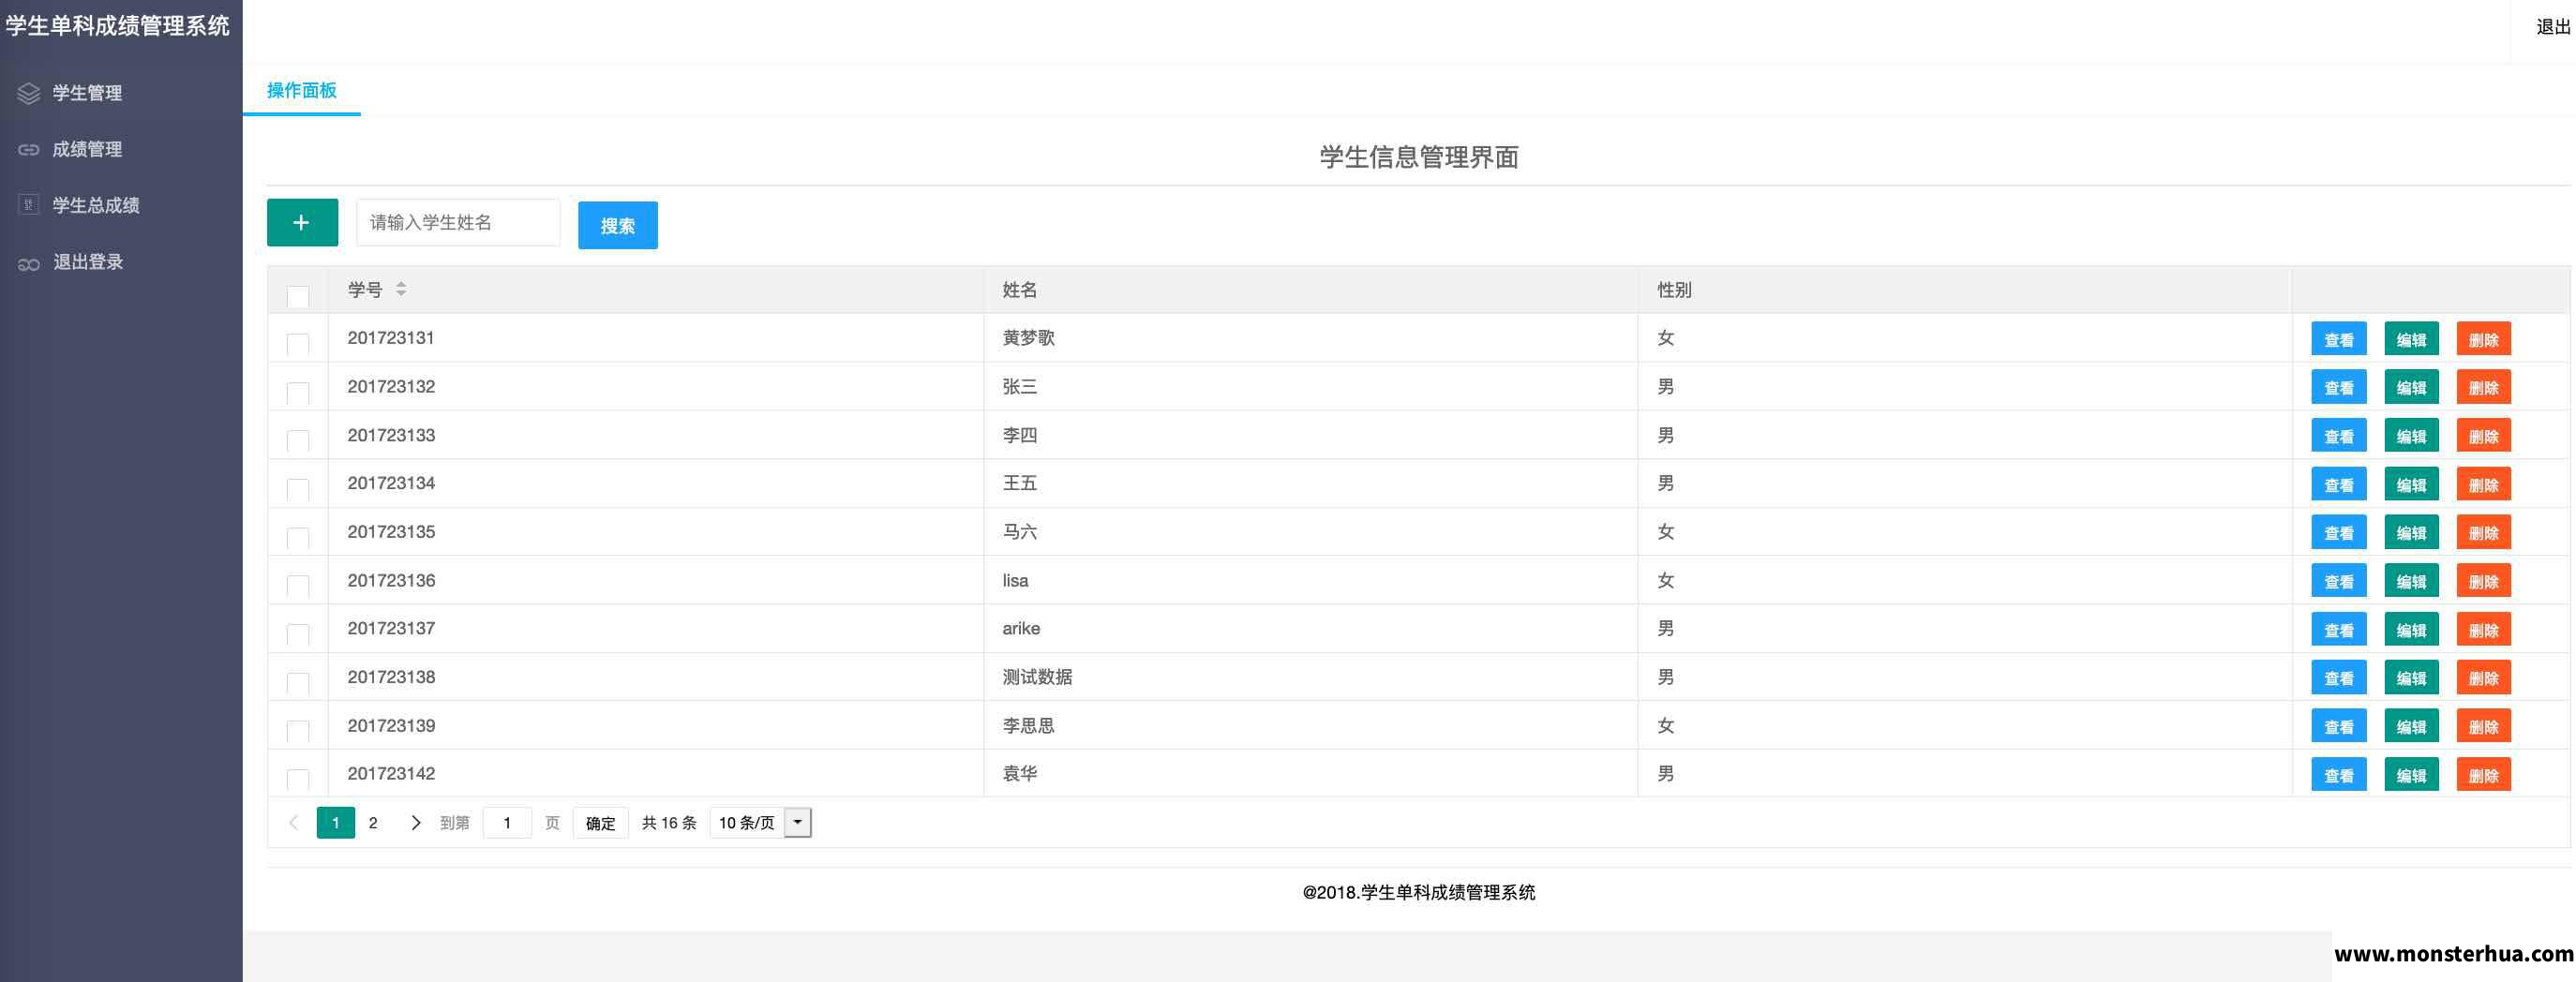Screen dimensions: 2576x982
Task: Click 编辑 for student 马六
Action: (2411, 533)
